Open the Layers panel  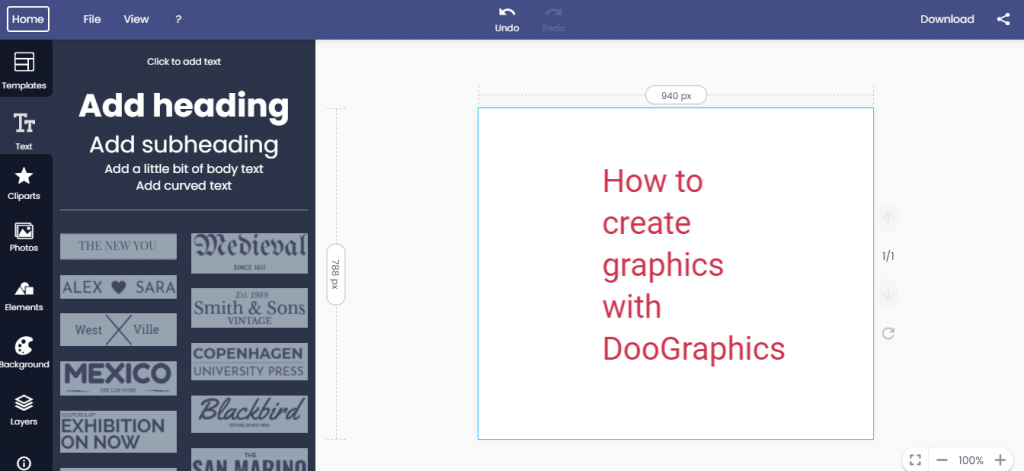(24, 410)
